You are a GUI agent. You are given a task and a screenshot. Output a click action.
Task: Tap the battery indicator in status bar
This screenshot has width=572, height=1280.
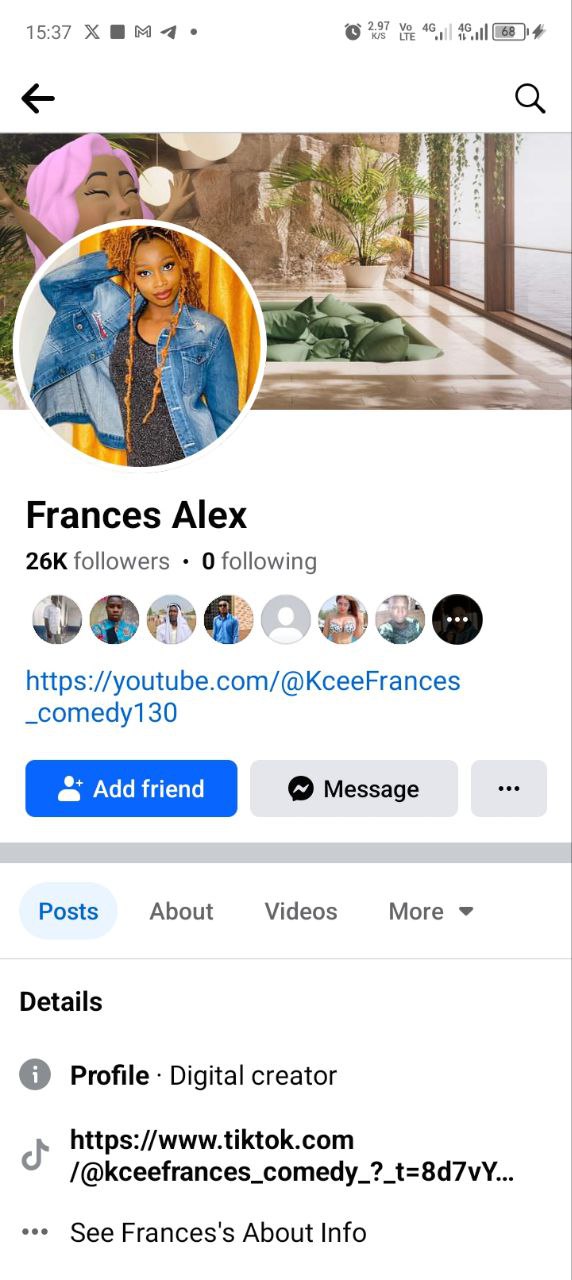pyautogui.click(x=509, y=31)
